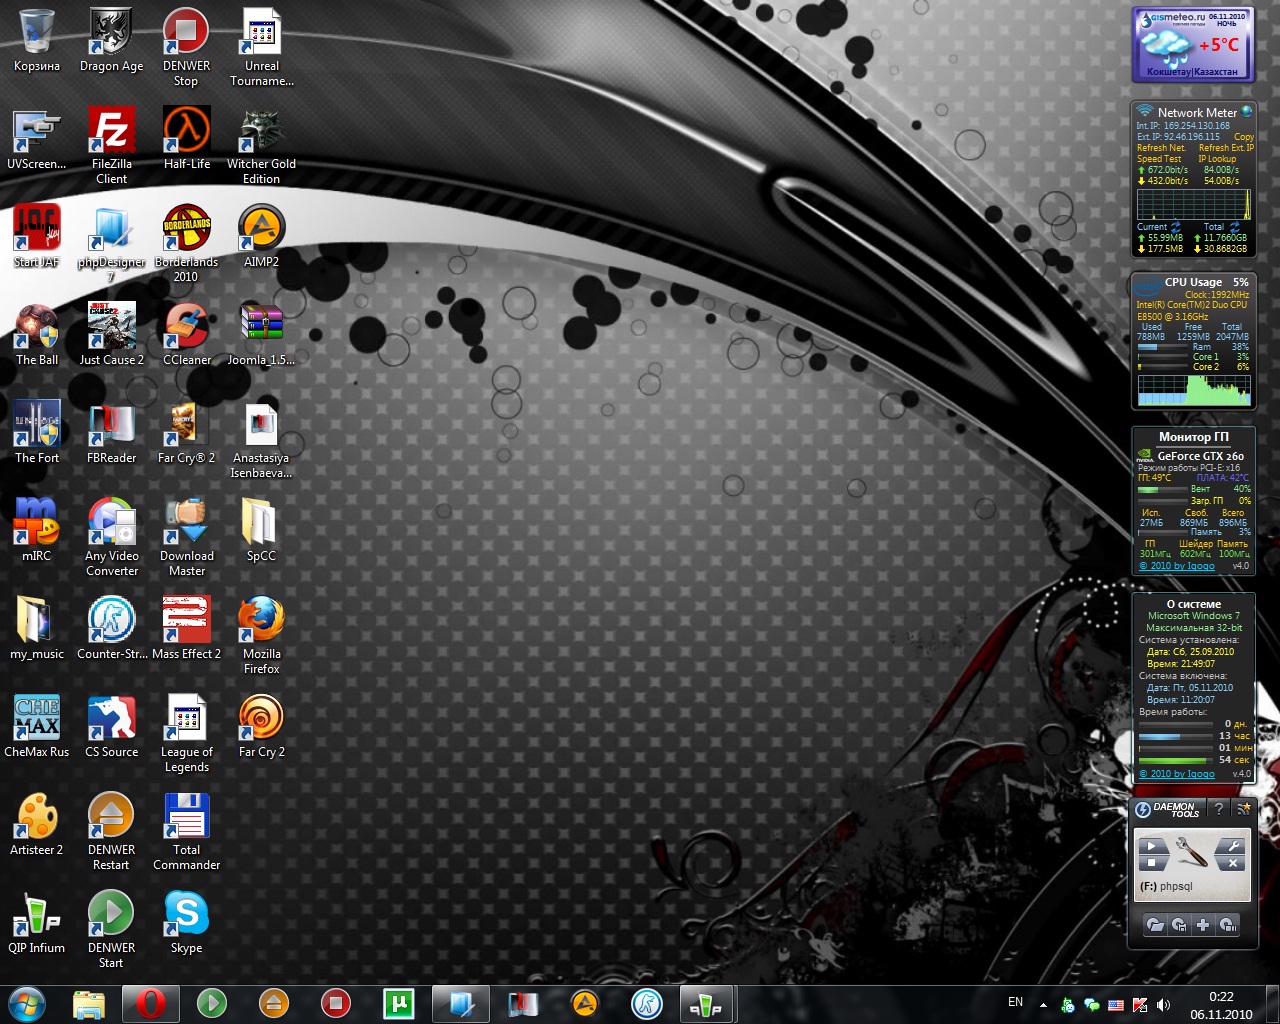
Task: Click the Kaspersky icon in the system tray
Action: click(1139, 1004)
